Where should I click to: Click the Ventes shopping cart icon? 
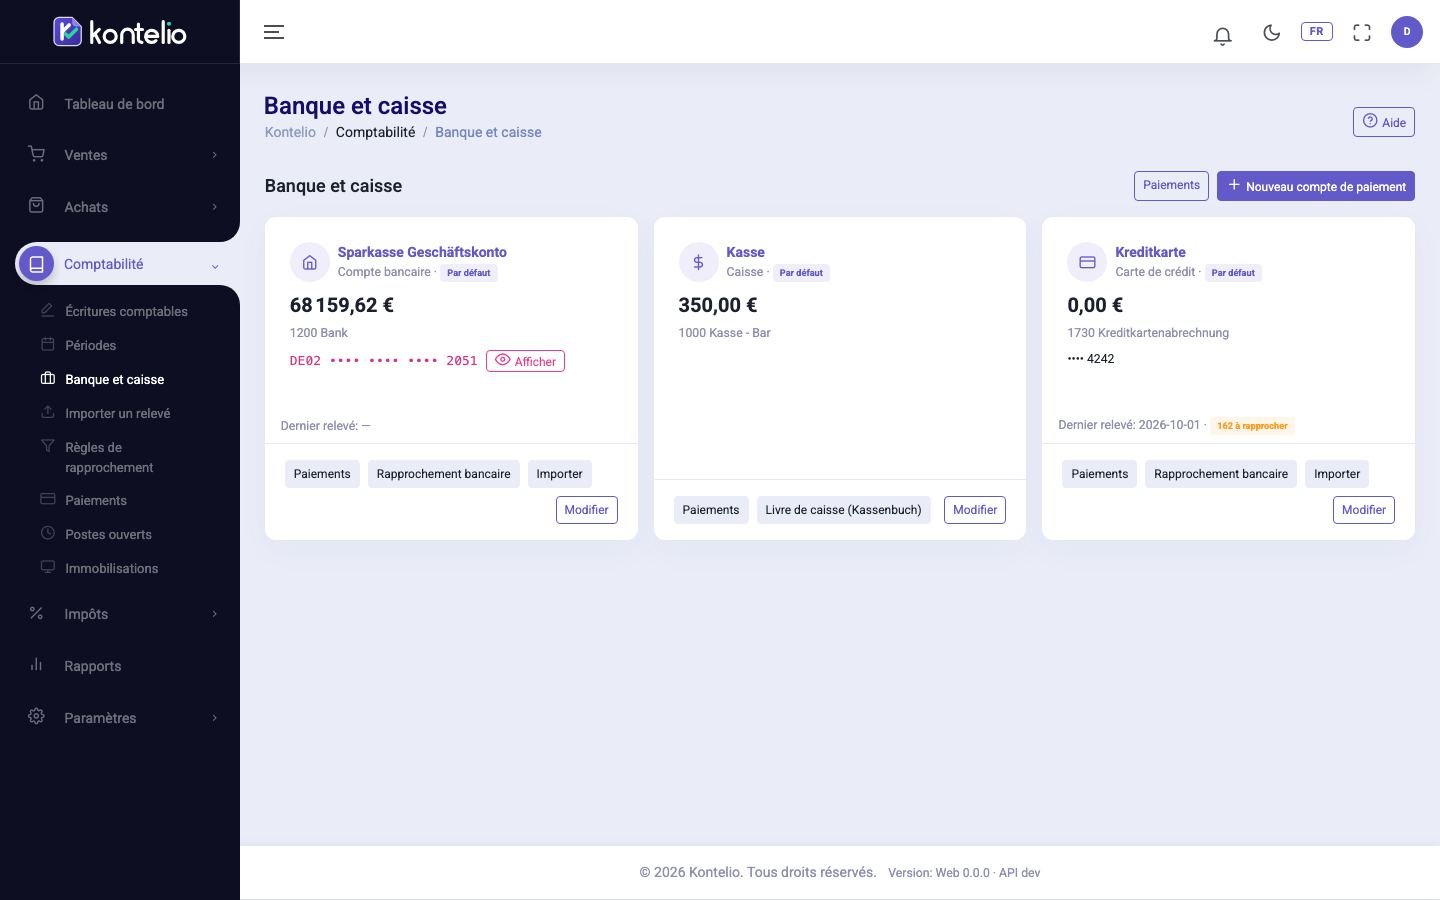coord(36,154)
